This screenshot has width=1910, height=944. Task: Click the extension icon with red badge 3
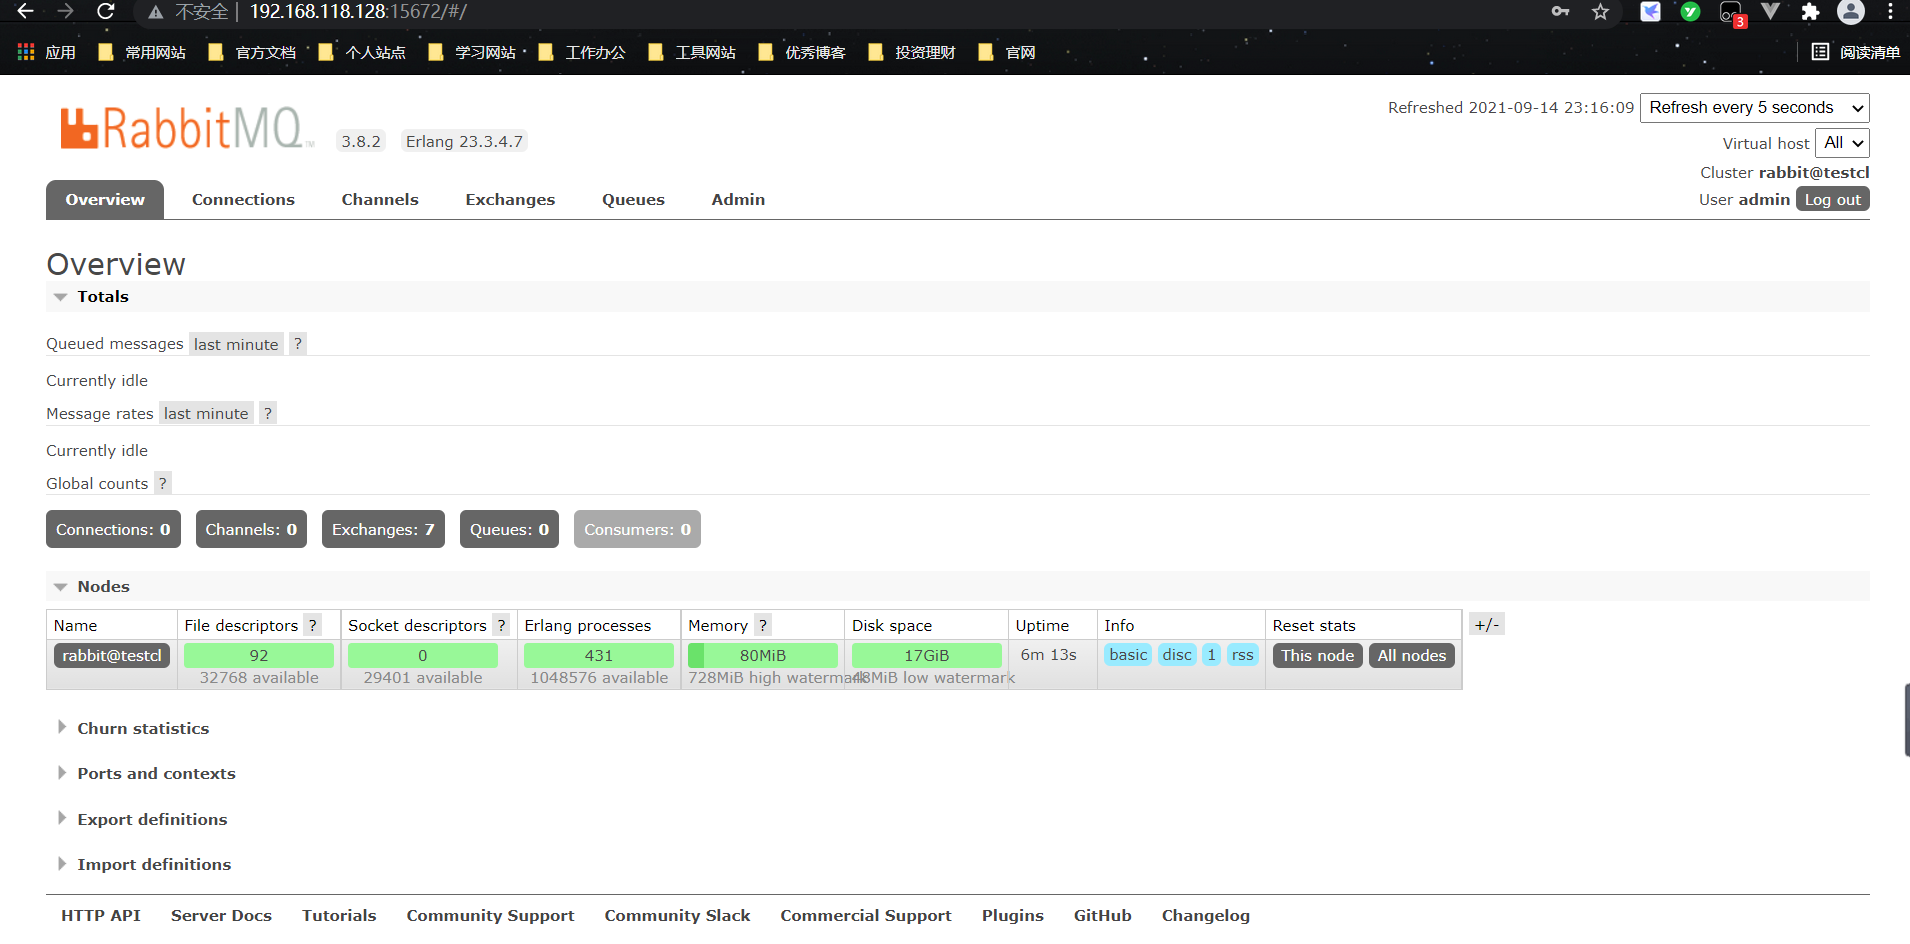[x=1732, y=13]
